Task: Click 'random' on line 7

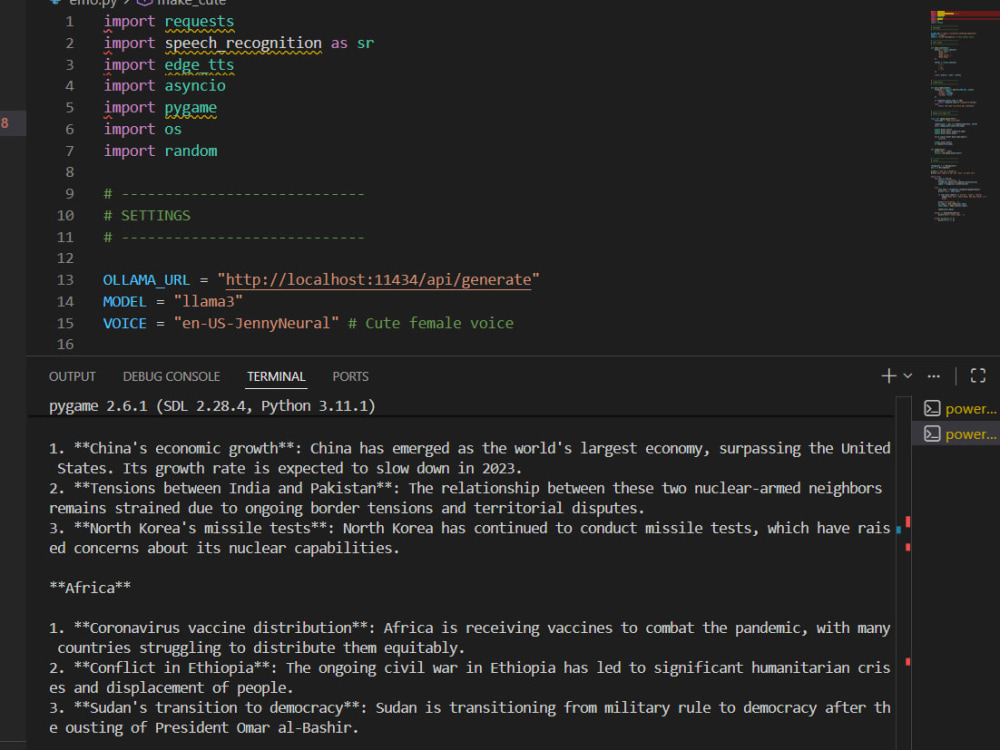Action: [191, 151]
